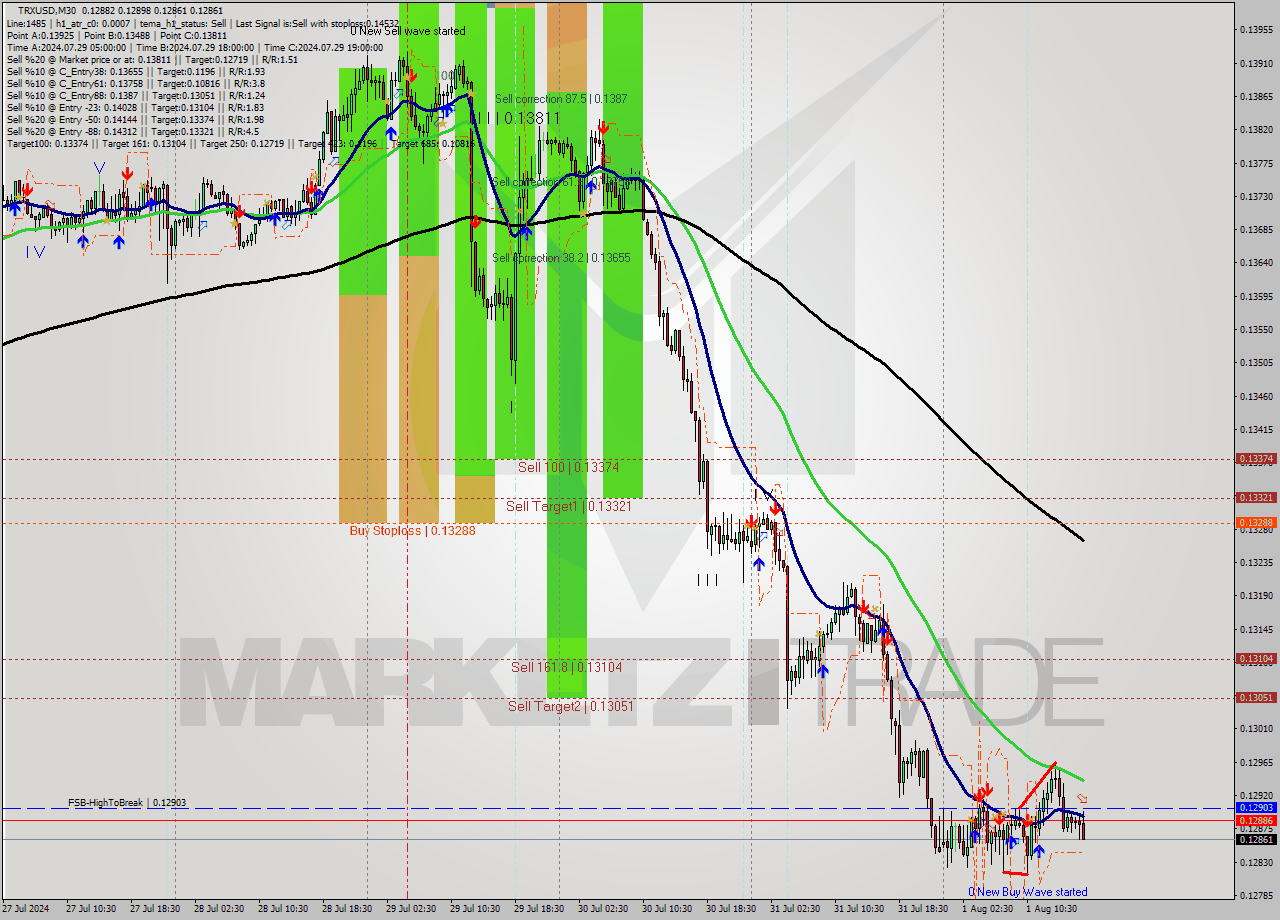
Task: Select the 'Sell 100 | 0.13374' label
Action: 568,467
